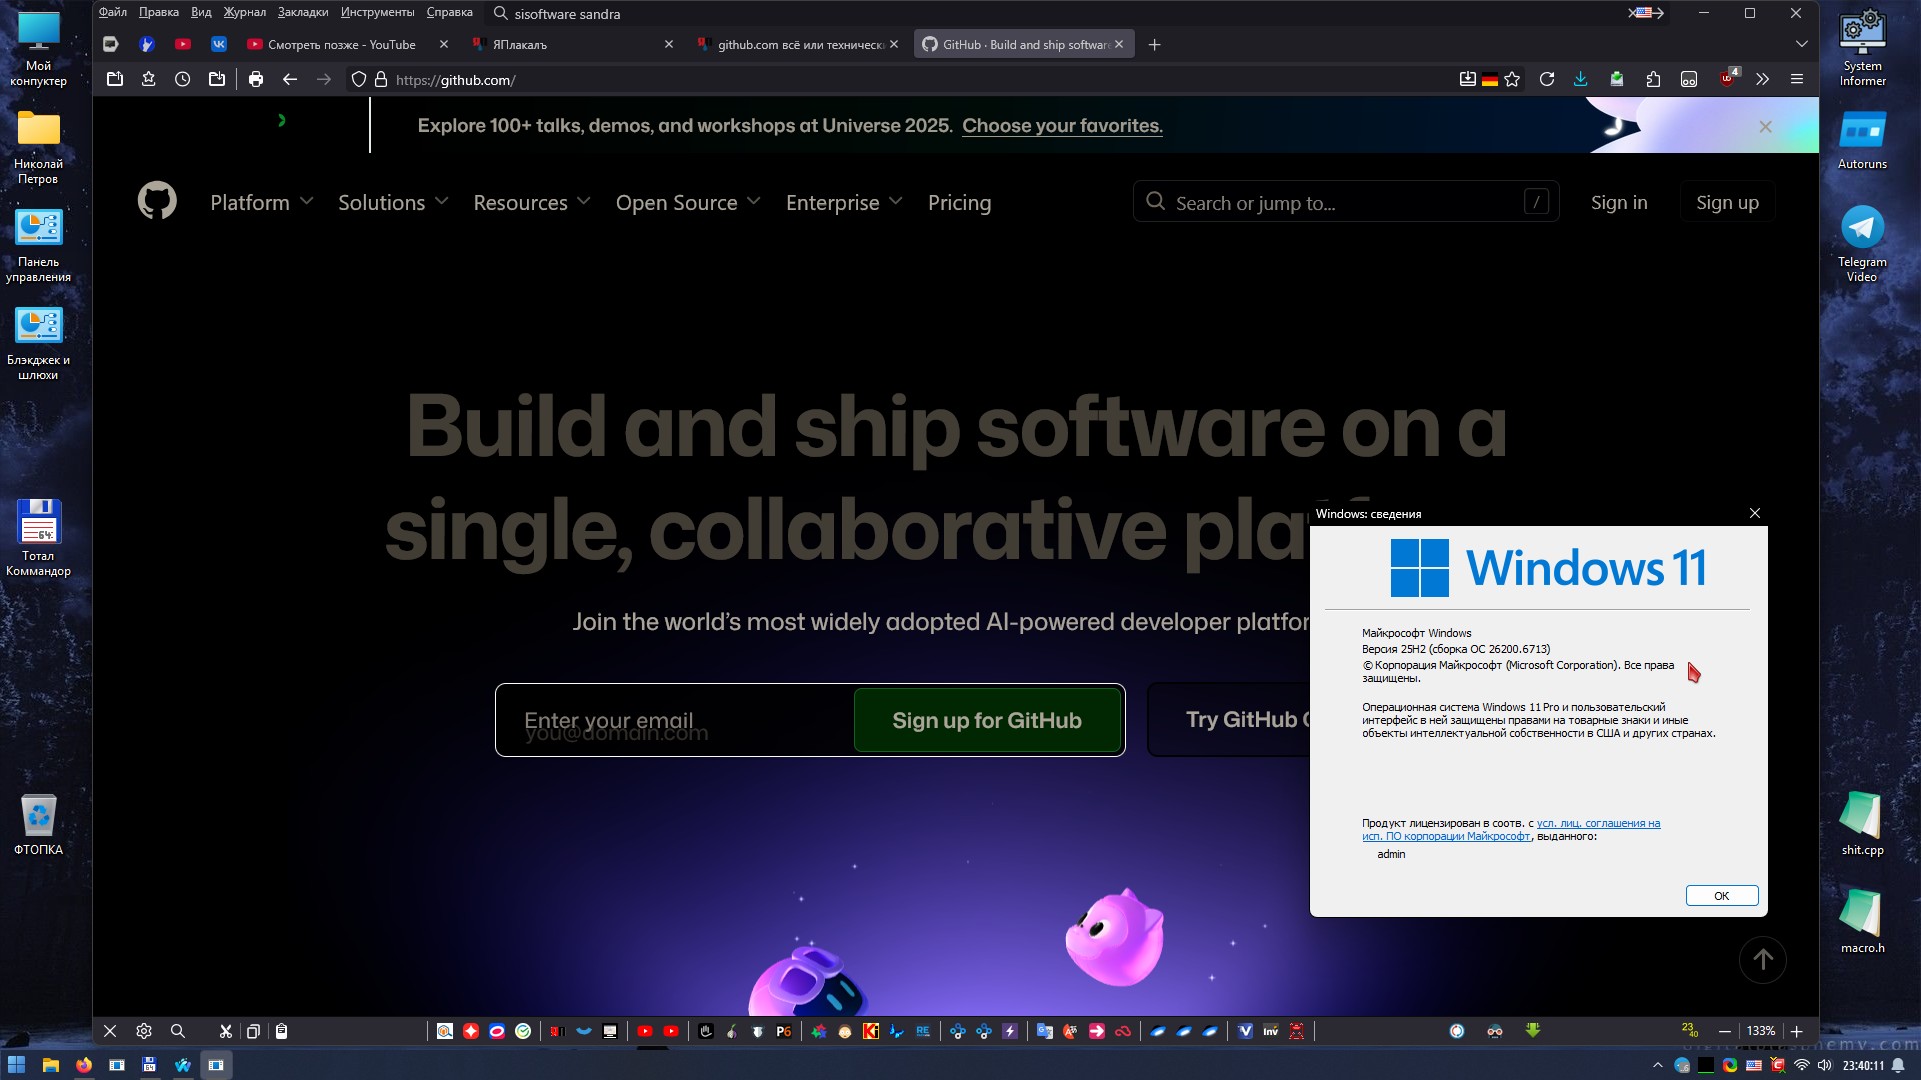This screenshot has height=1080, width=1921.
Task: Open the history clock icon in the toolbar
Action: (x=182, y=79)
